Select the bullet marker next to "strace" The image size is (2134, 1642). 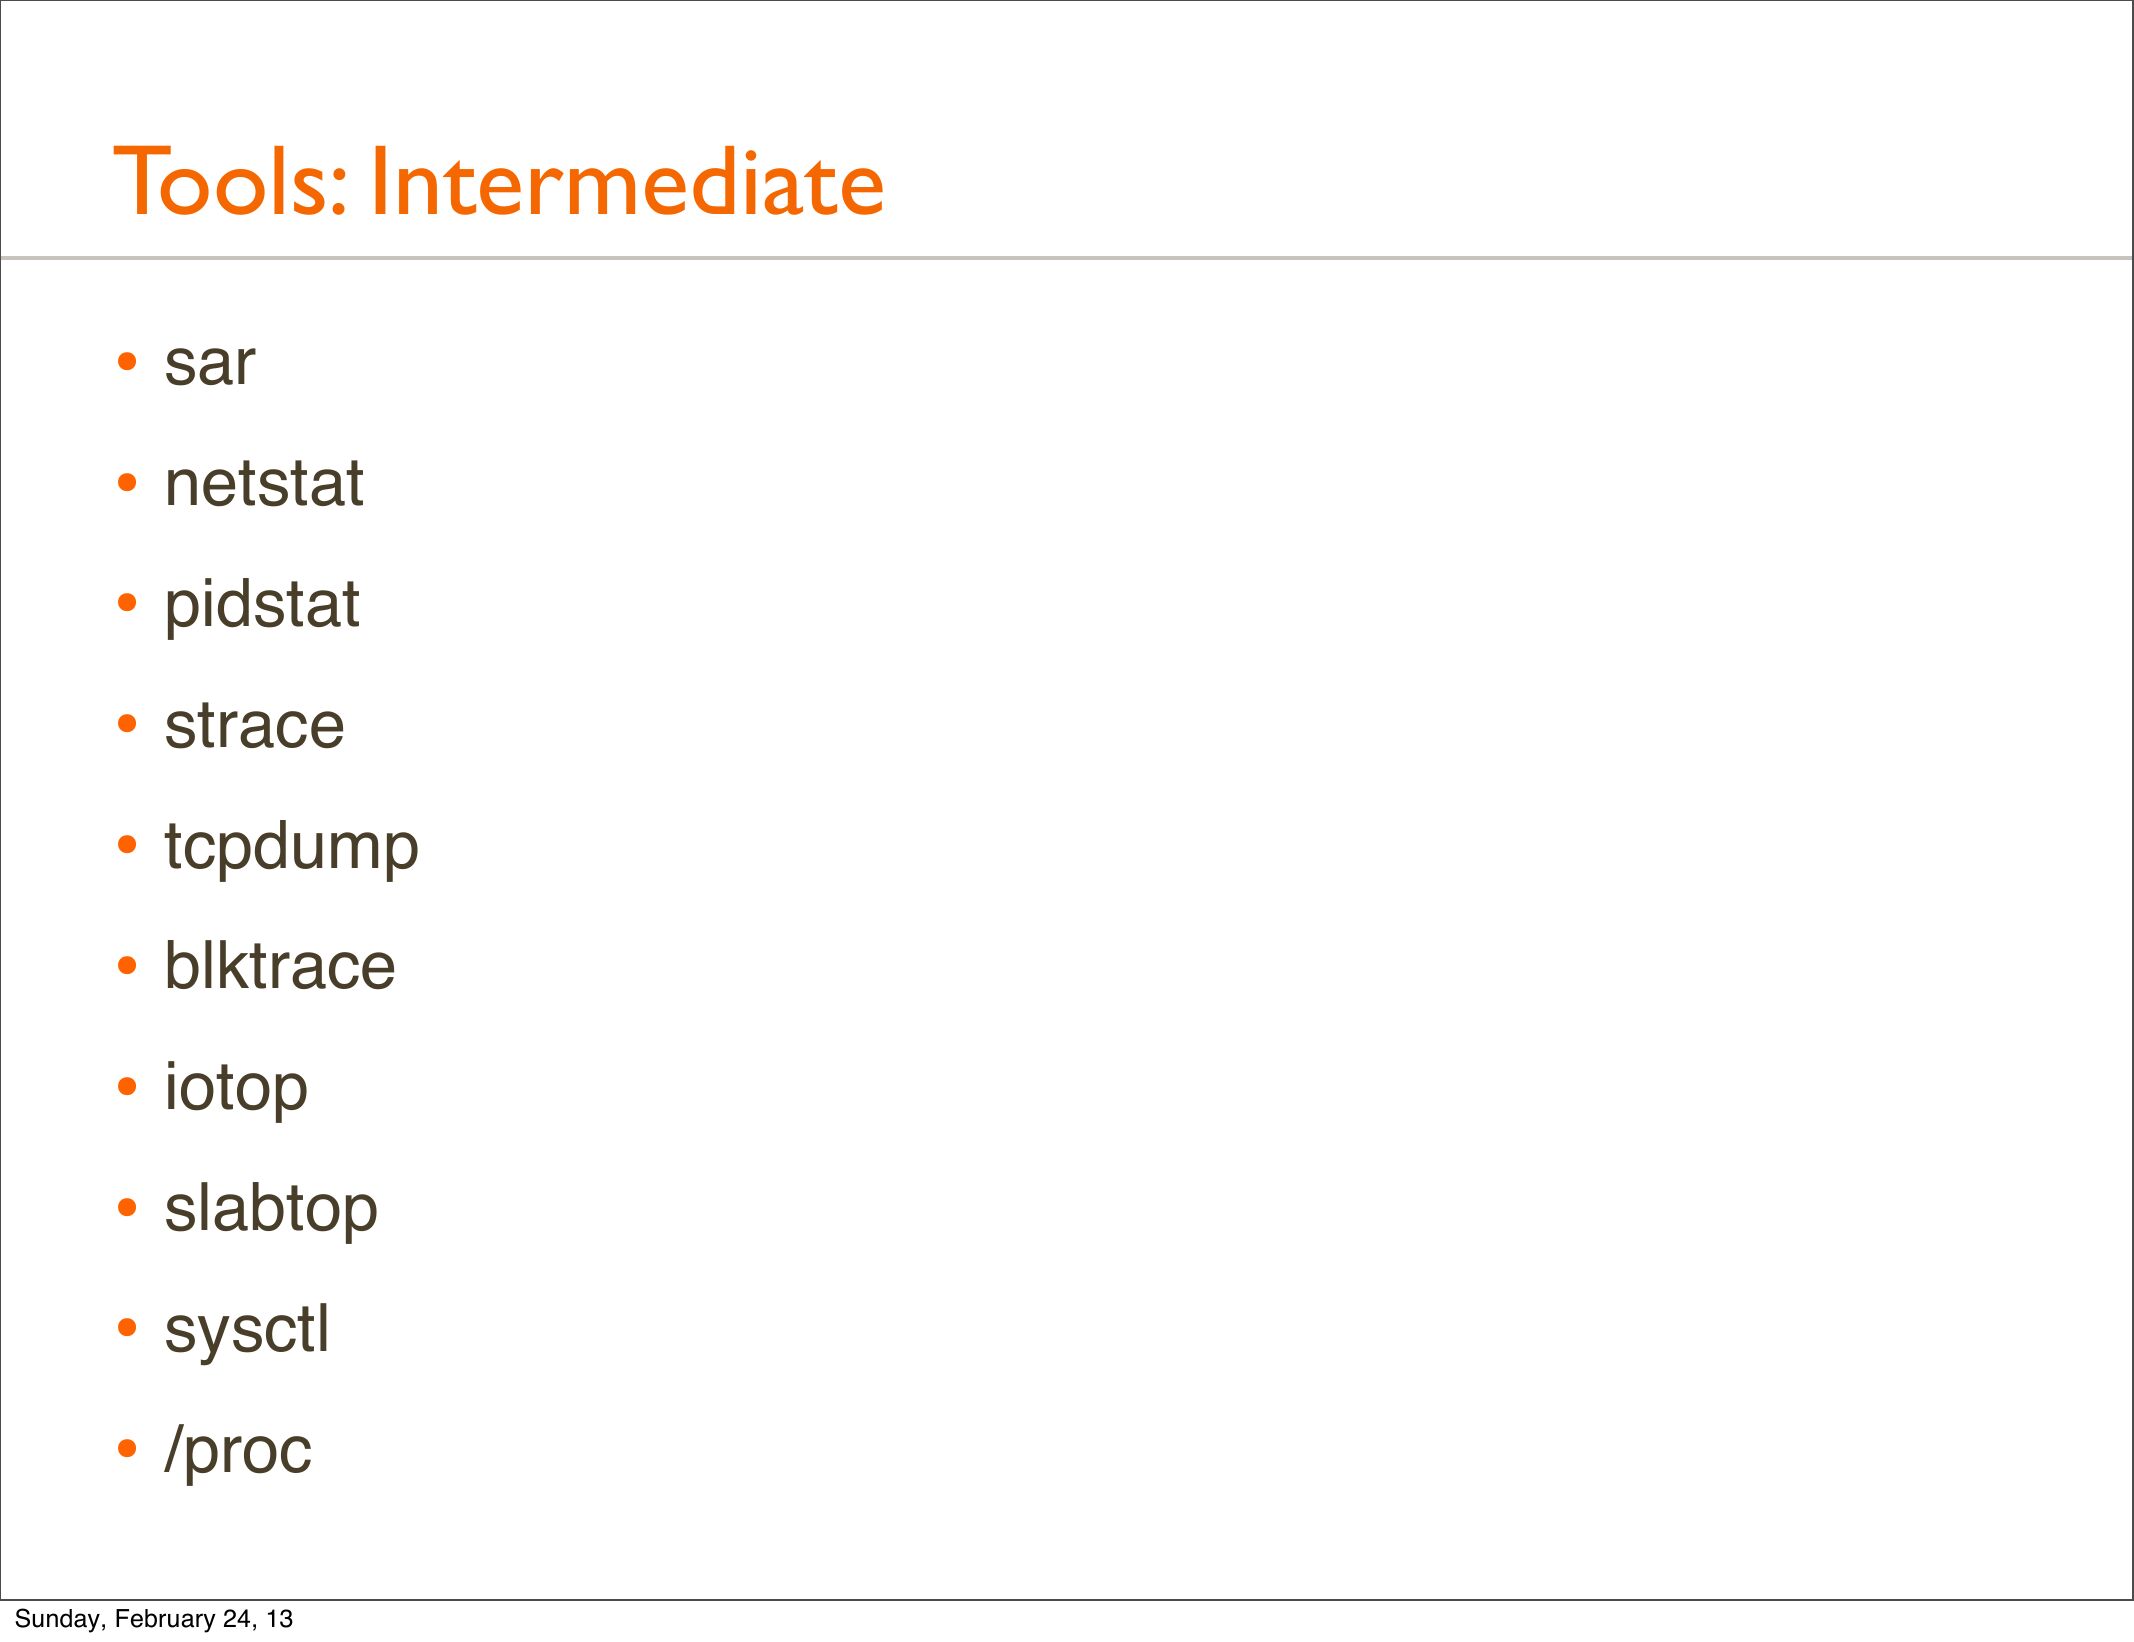[127, 724]
